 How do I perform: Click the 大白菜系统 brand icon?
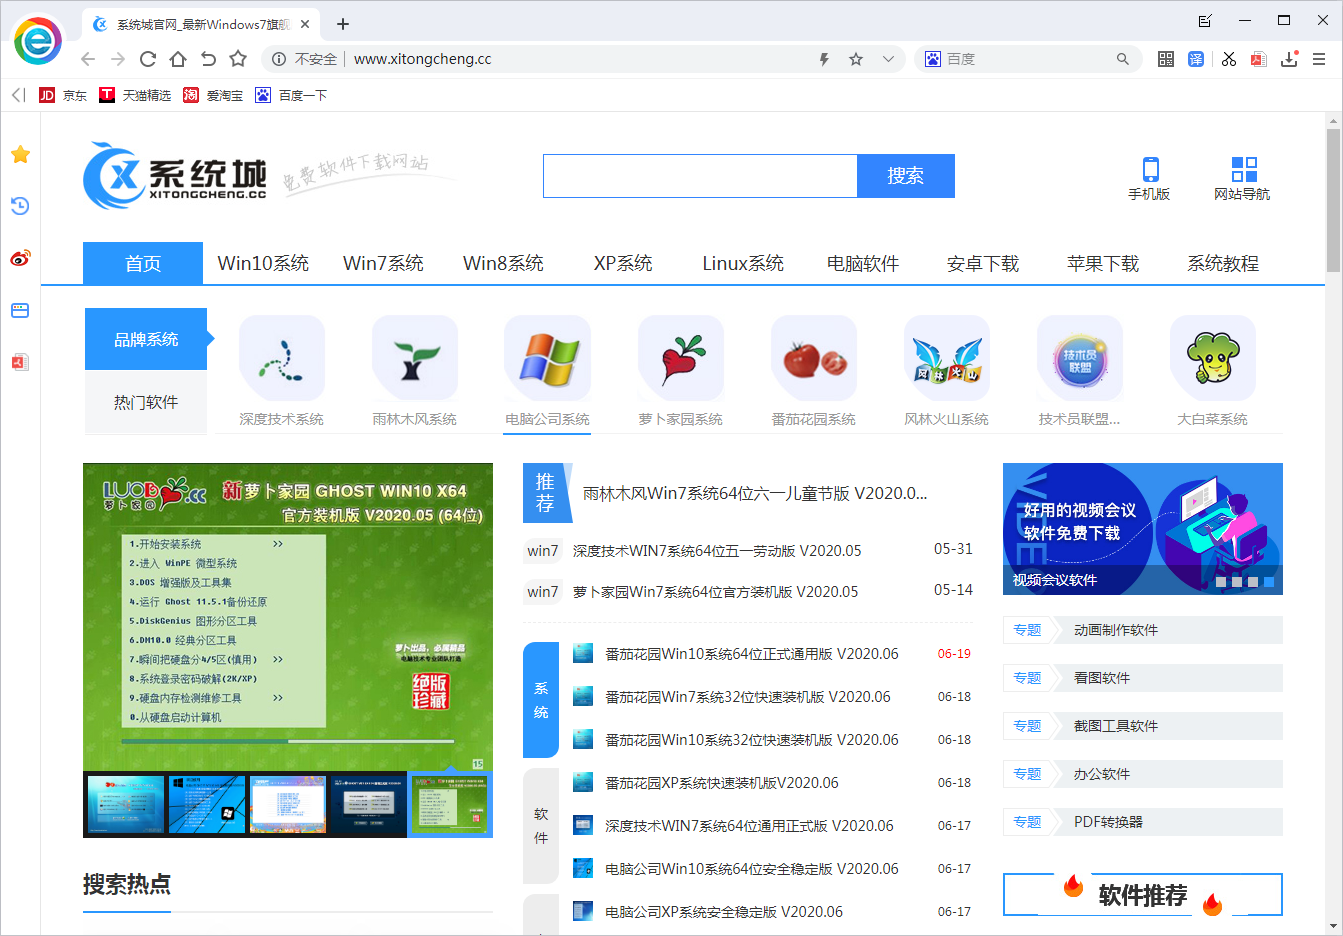pos(1213,358)
